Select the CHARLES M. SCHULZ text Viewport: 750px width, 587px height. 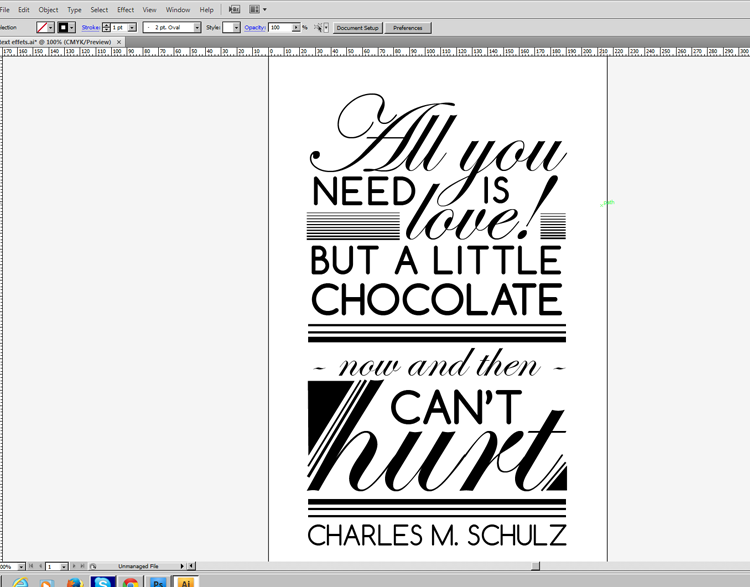(x=437, y=535)
